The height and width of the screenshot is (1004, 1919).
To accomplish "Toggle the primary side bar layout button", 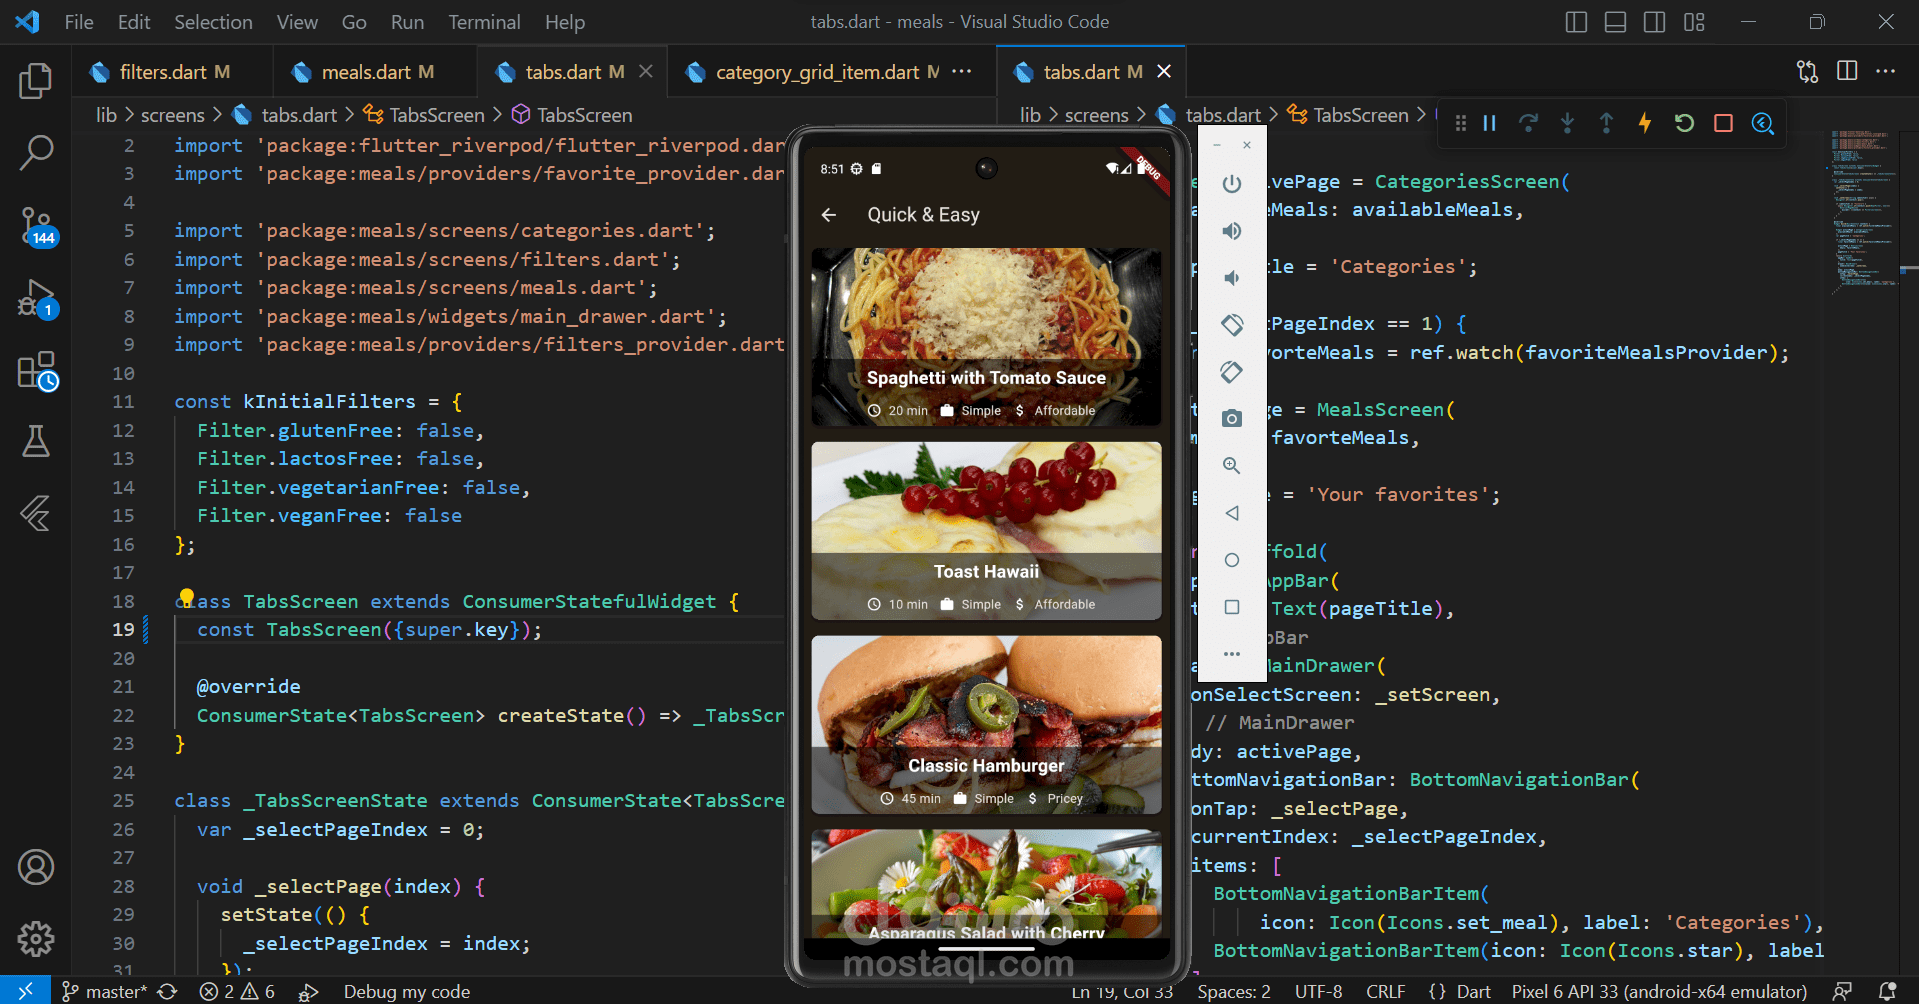I will (x=1576, y=22).
